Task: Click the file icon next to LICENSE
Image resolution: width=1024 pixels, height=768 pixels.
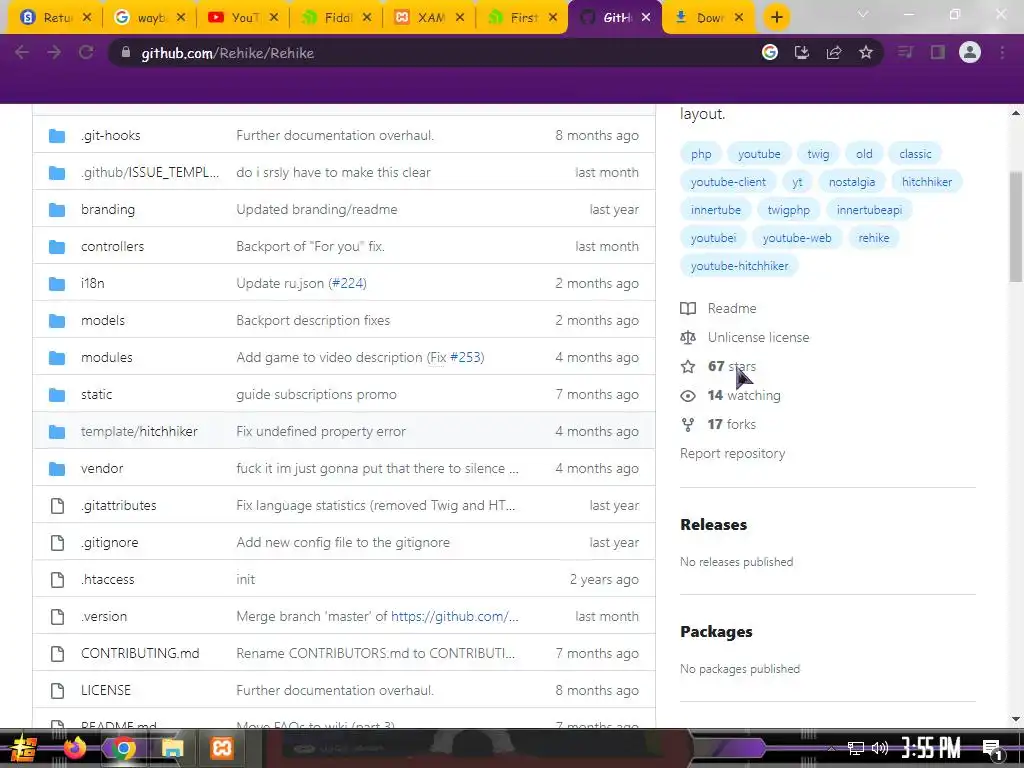Action: point(57,690)
